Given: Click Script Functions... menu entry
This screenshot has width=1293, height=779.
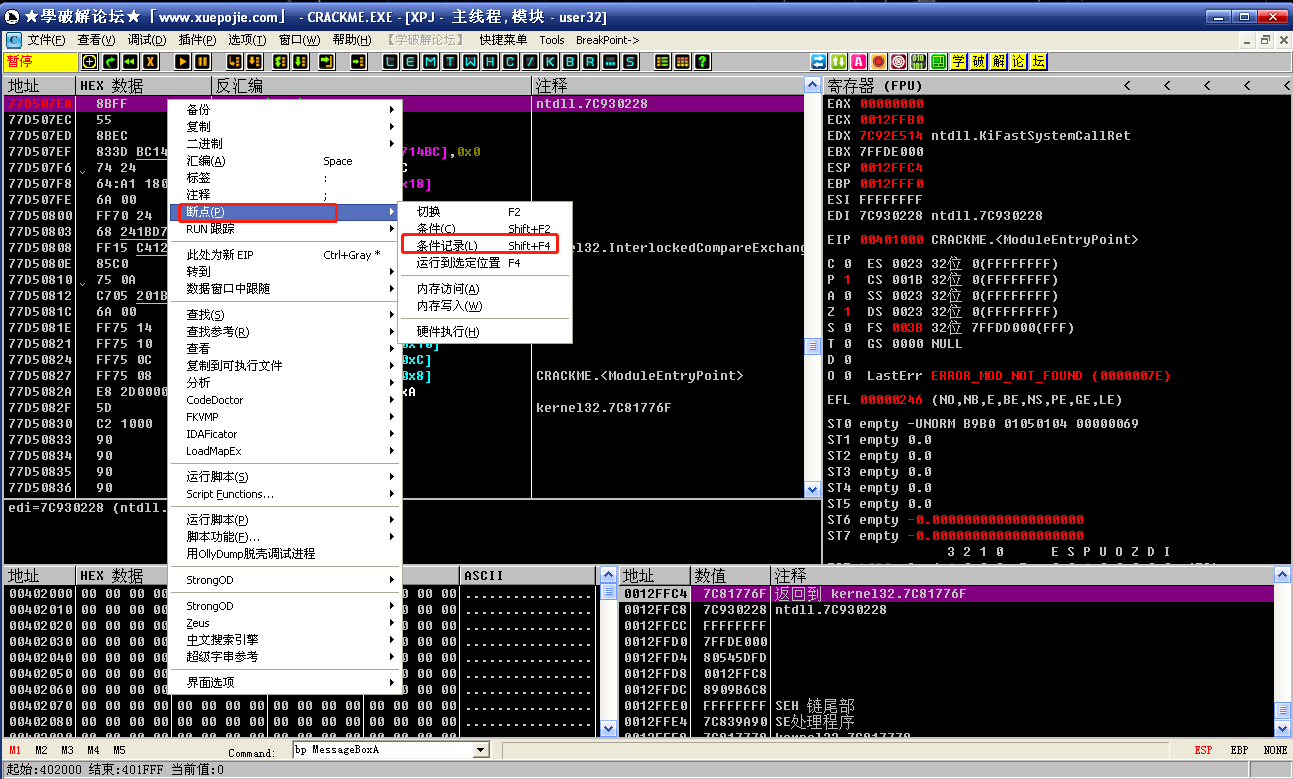Looking at the screenshot, I should (284, 494).
